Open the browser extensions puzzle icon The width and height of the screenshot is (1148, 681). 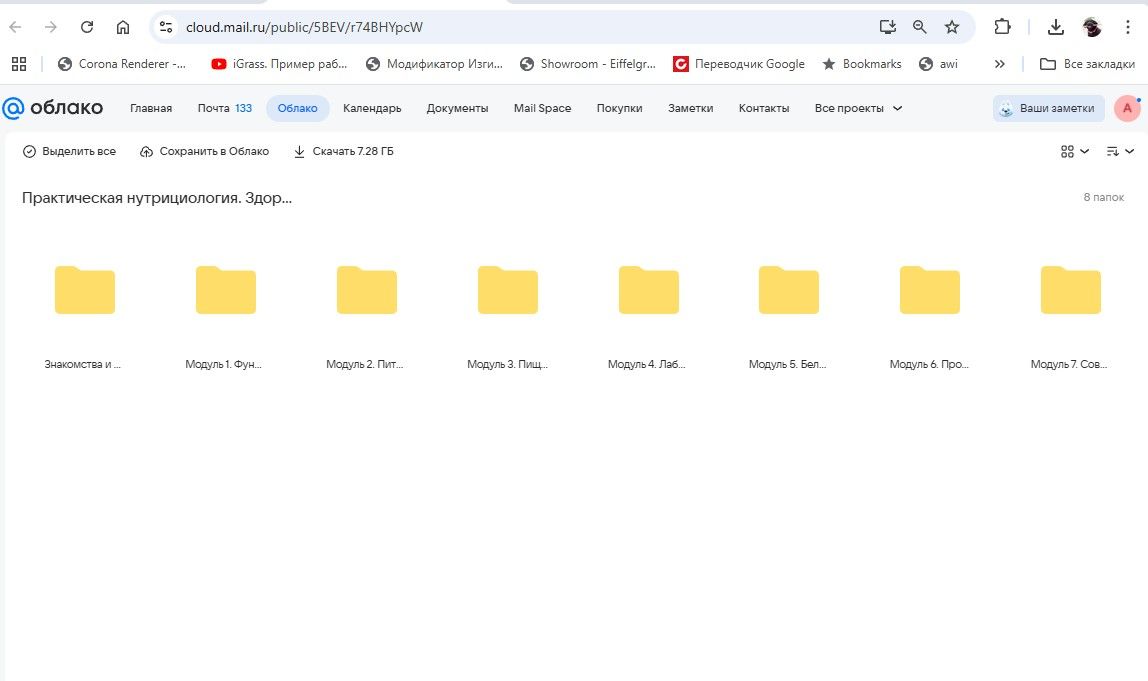point(1002,27)
